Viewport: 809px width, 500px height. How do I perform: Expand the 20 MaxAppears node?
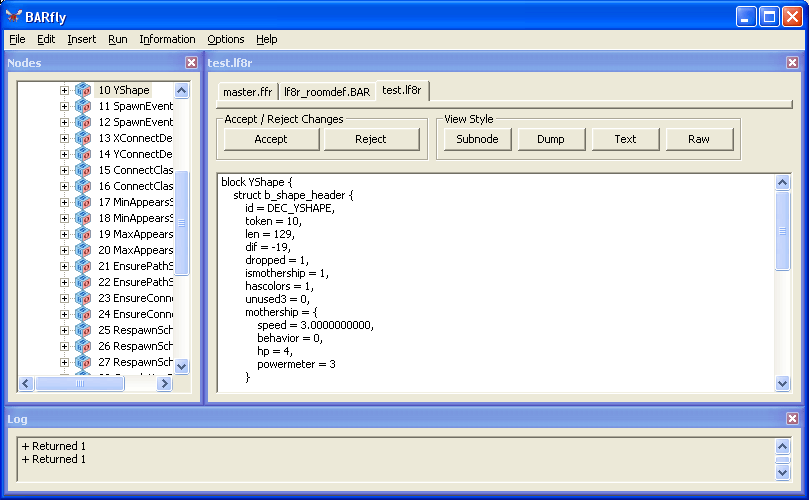(x=64, y=250)
